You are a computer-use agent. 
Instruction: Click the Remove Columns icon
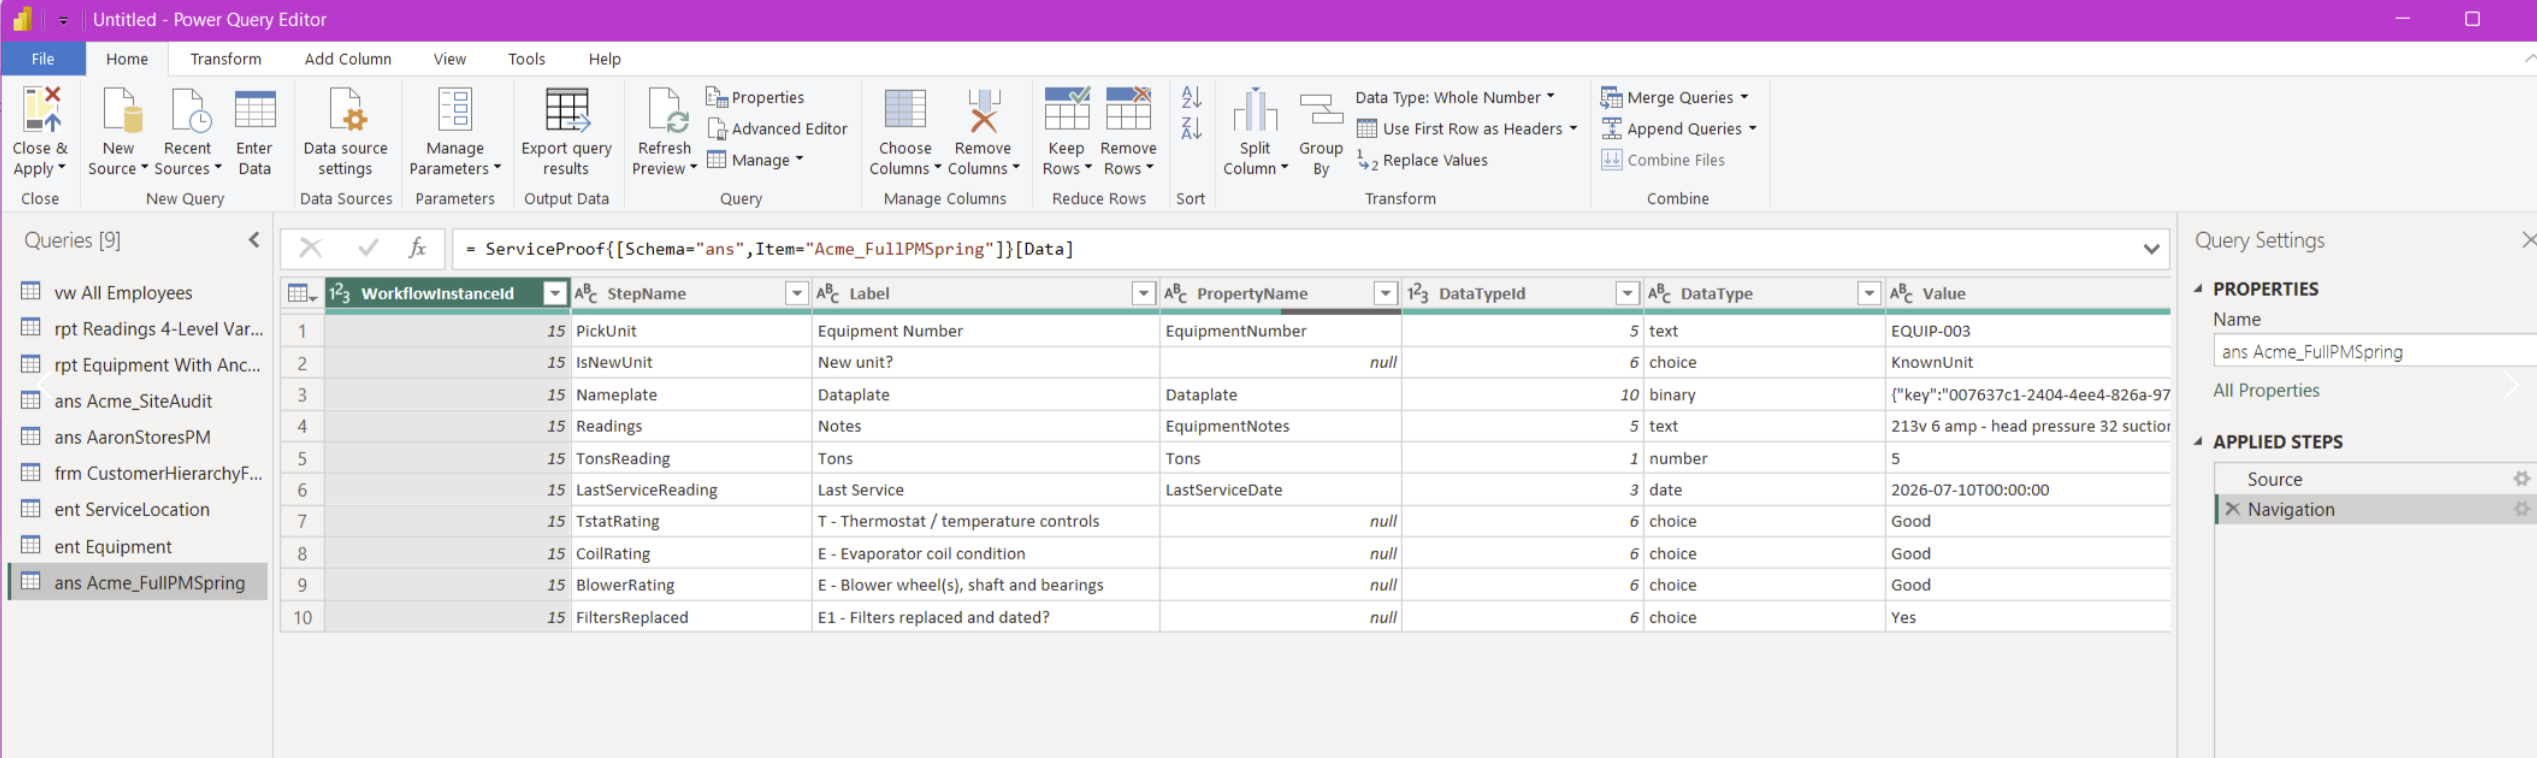[984, 109]
